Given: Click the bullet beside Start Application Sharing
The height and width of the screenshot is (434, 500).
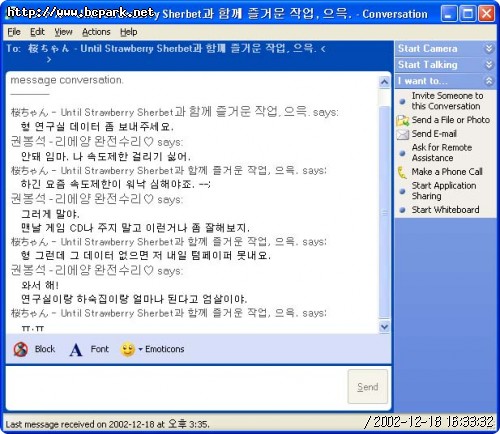Looking at the screenshot, I should click(403, 191).
